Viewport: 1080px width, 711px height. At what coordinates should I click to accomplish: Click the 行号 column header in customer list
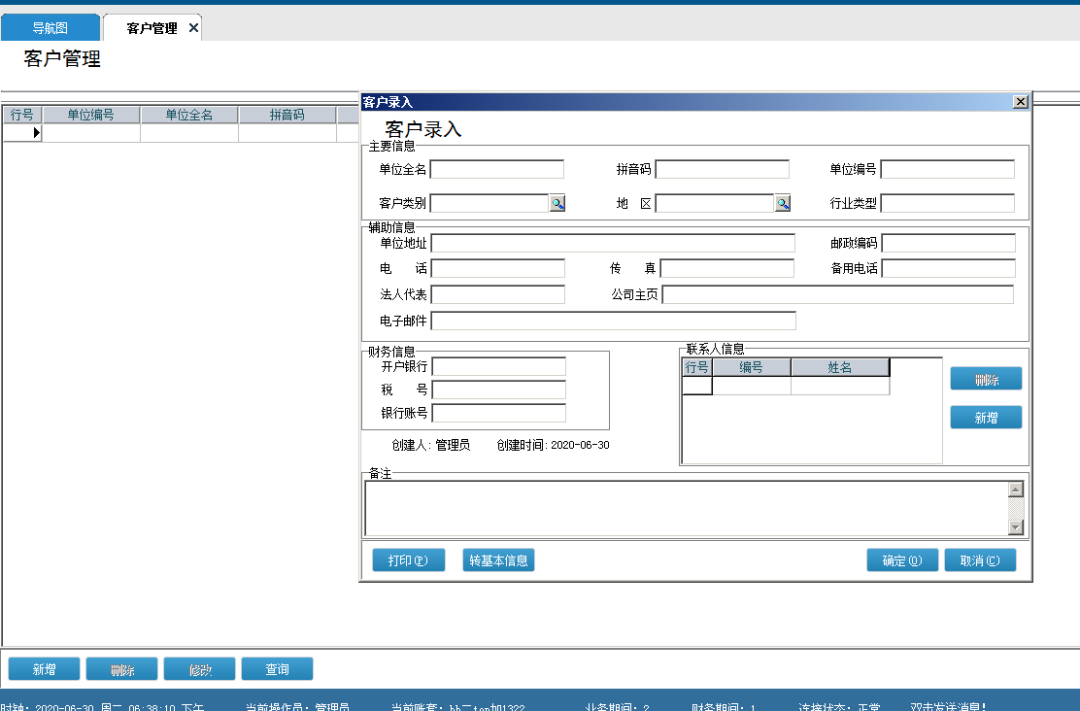pyautogui.click(x=22, y=115)
